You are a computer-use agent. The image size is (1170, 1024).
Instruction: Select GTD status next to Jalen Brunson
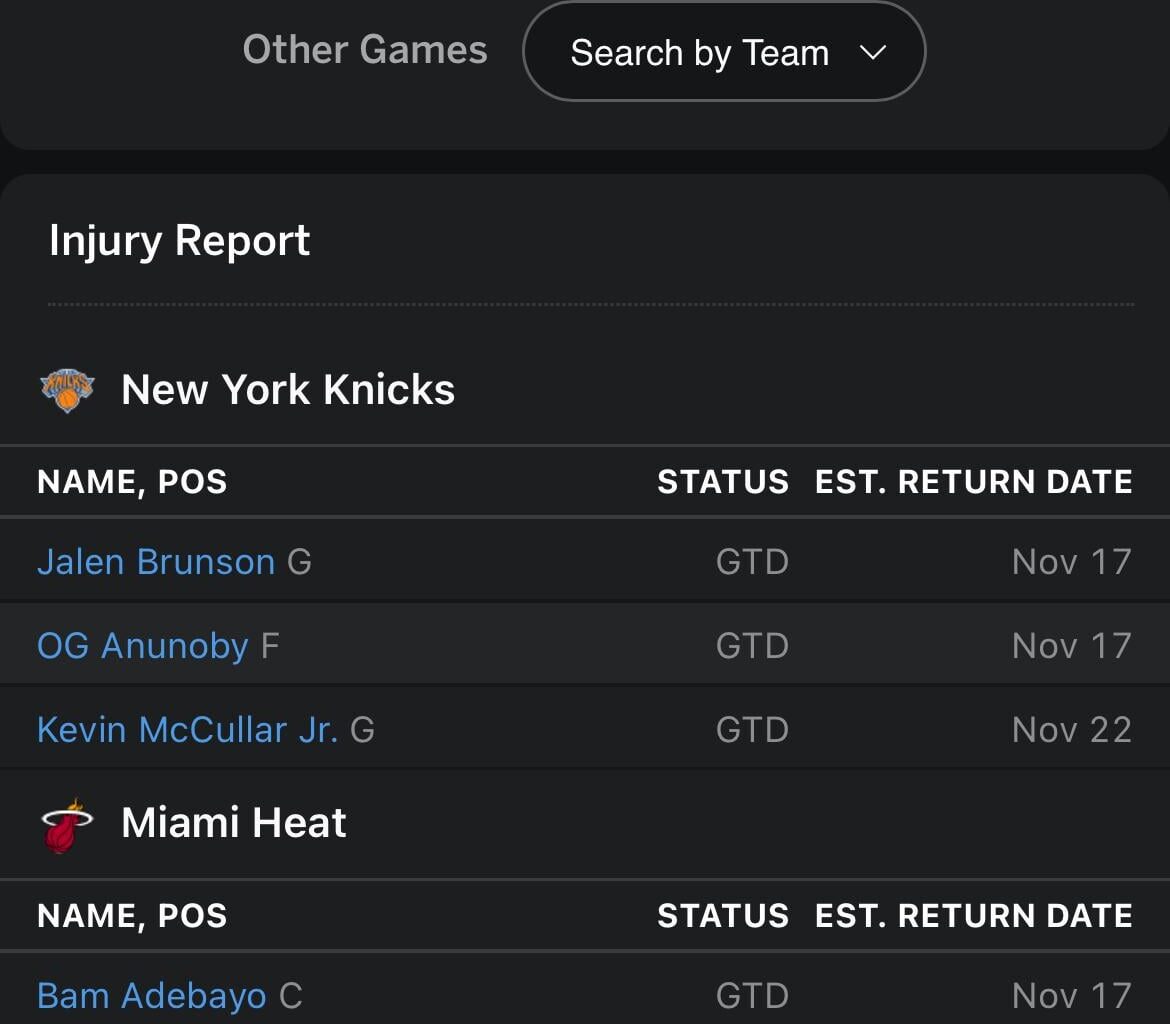(x=751, y=562)
